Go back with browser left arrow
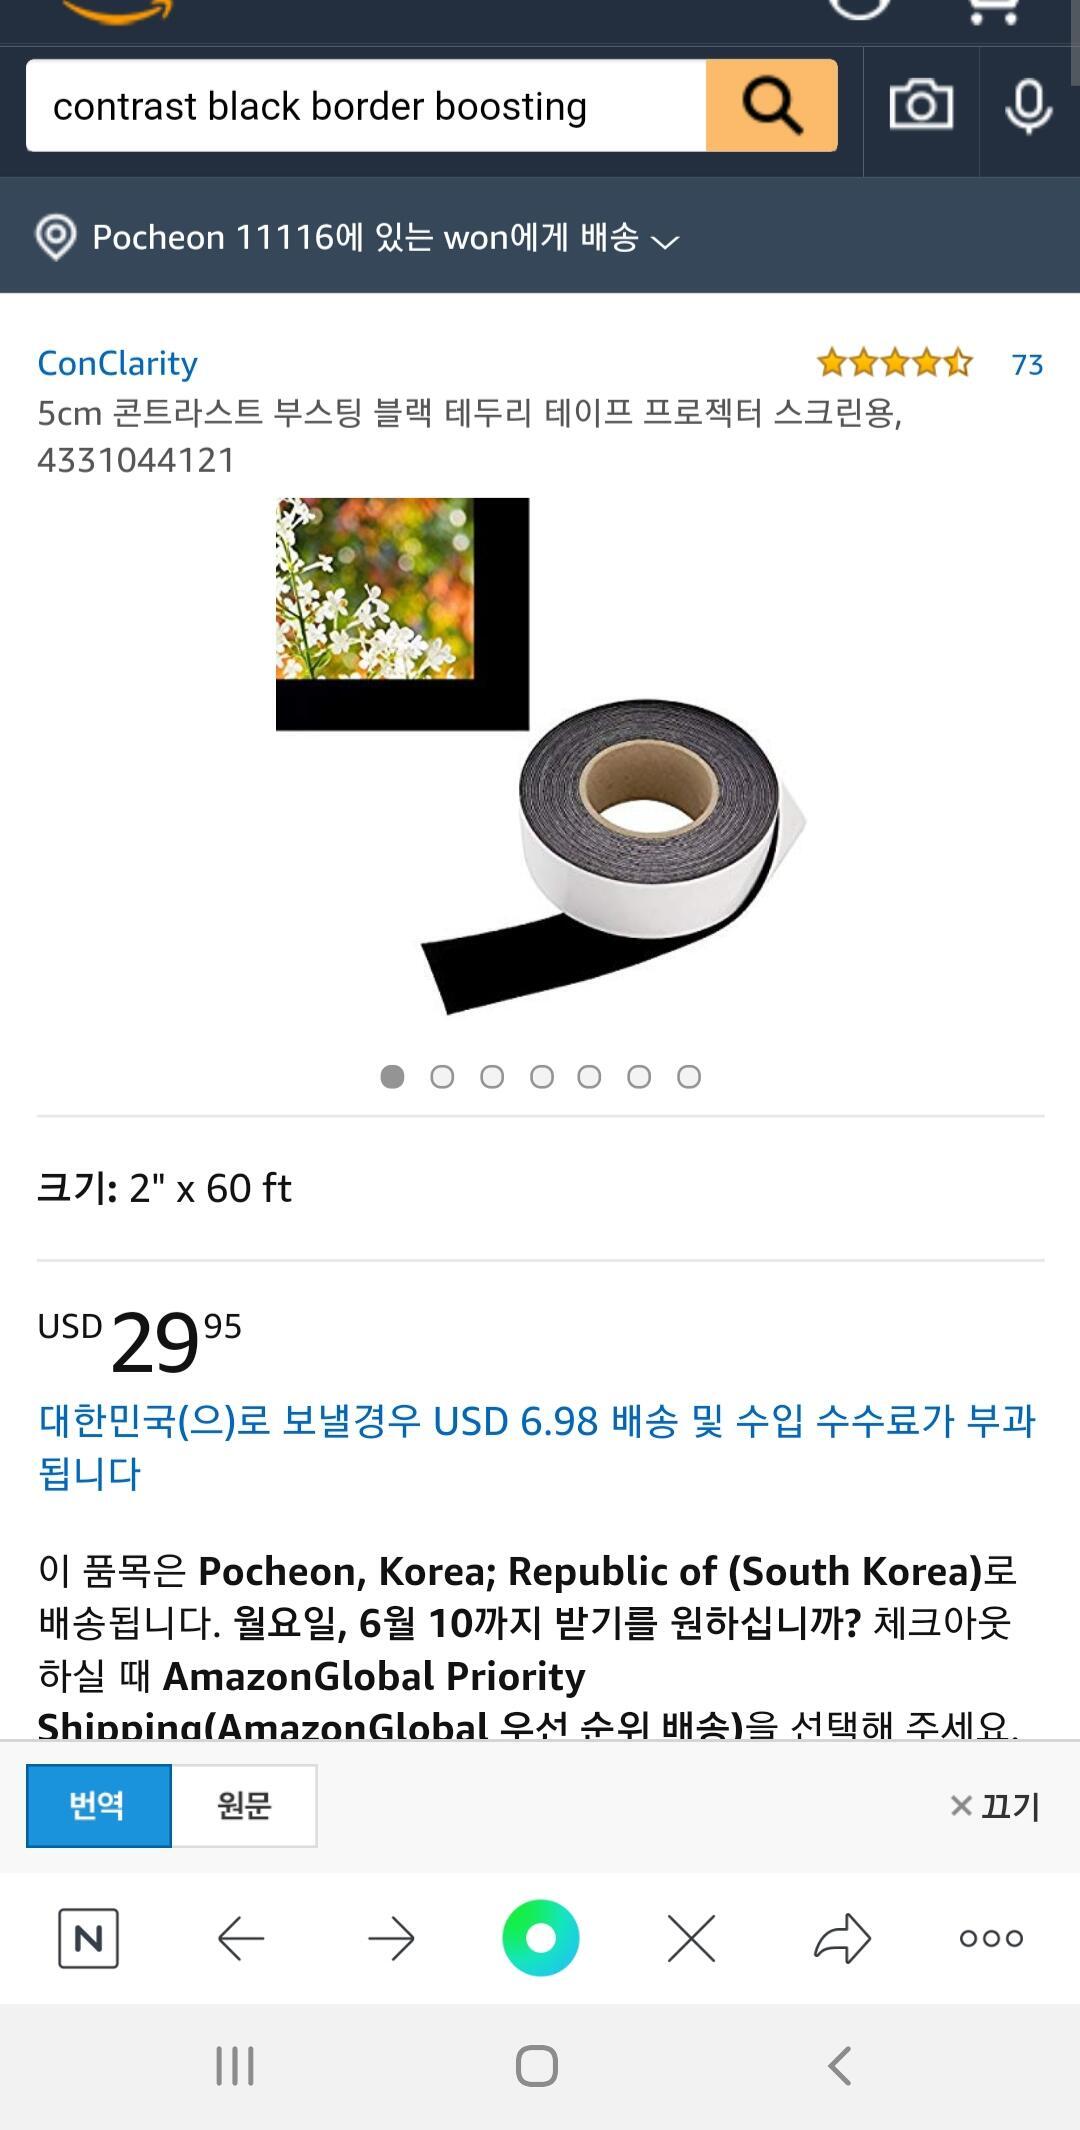 pyautogui.click(x=241, y=1938)
